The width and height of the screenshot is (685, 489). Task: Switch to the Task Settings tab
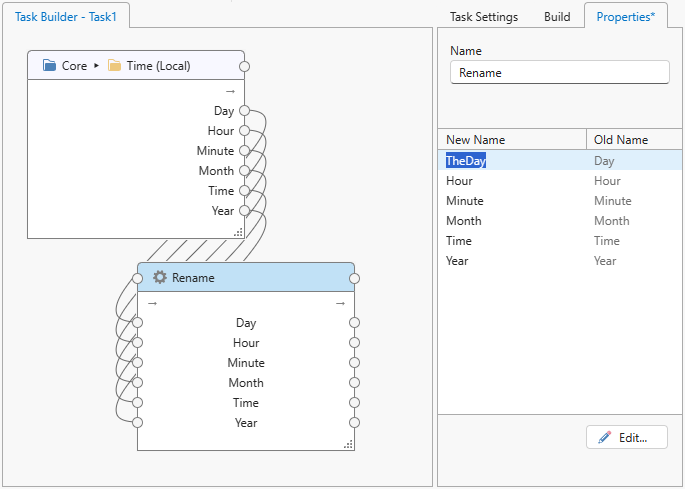point(484,17)
